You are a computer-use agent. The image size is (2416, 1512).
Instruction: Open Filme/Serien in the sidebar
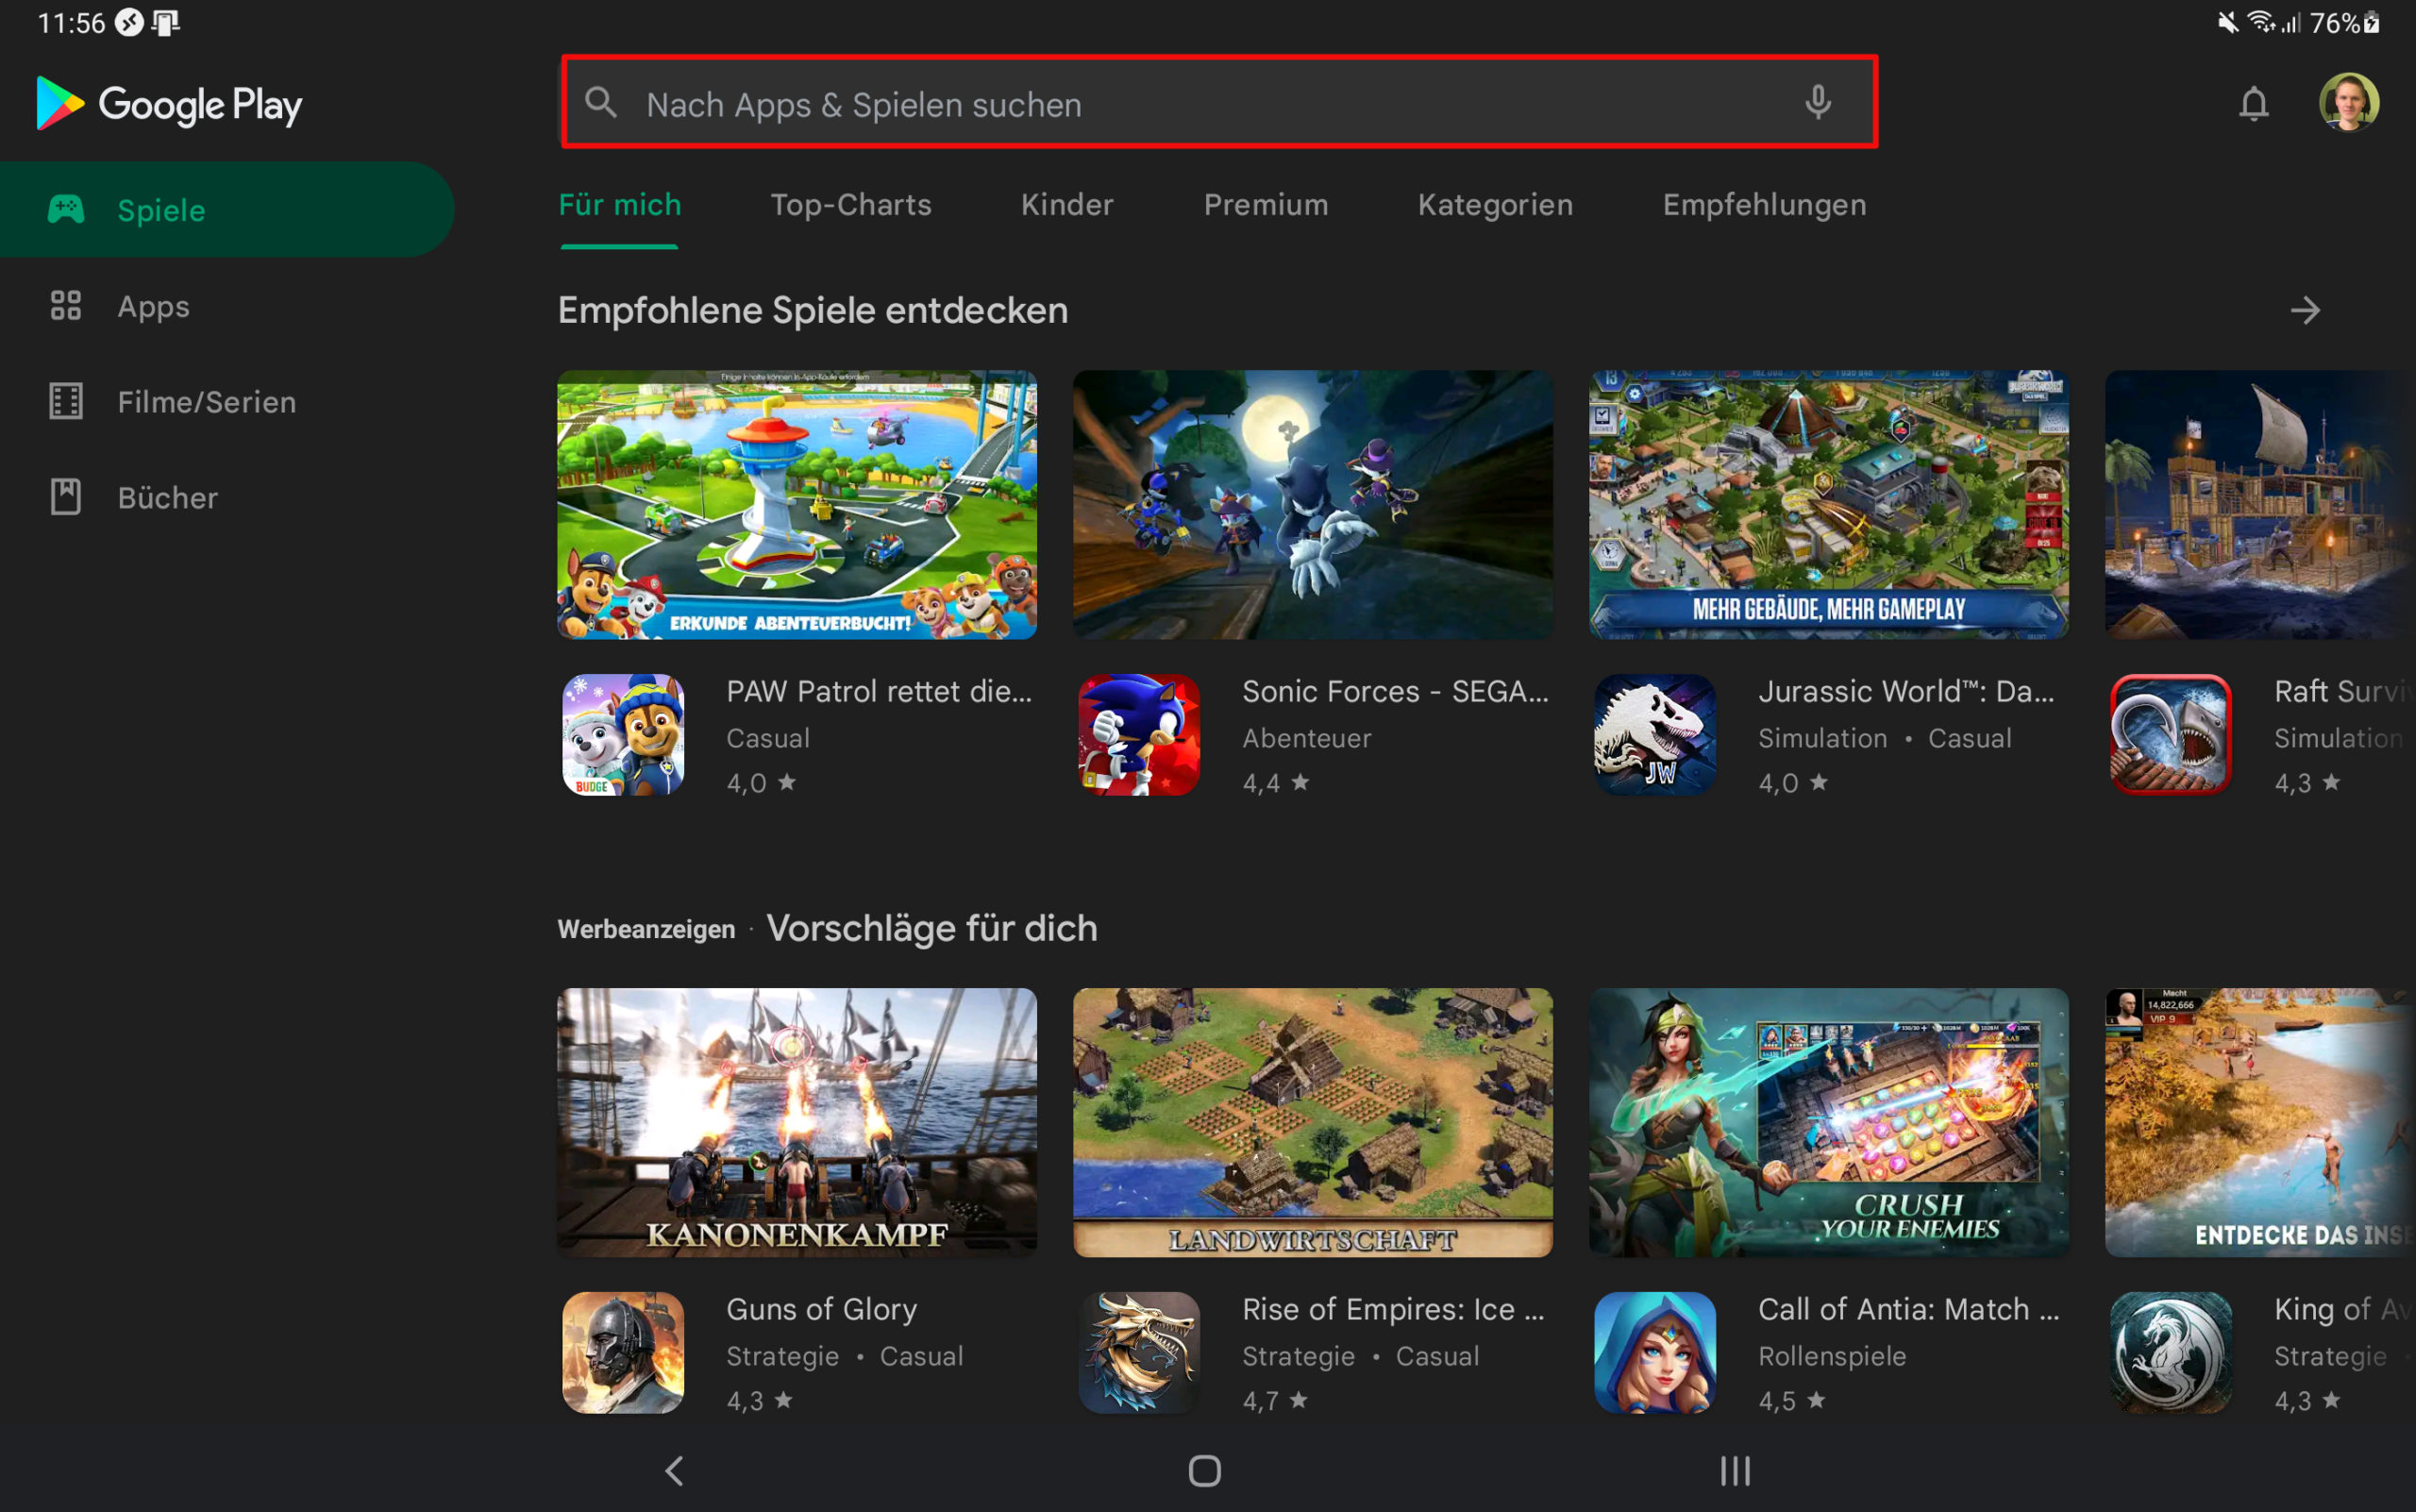click(206, 402)
